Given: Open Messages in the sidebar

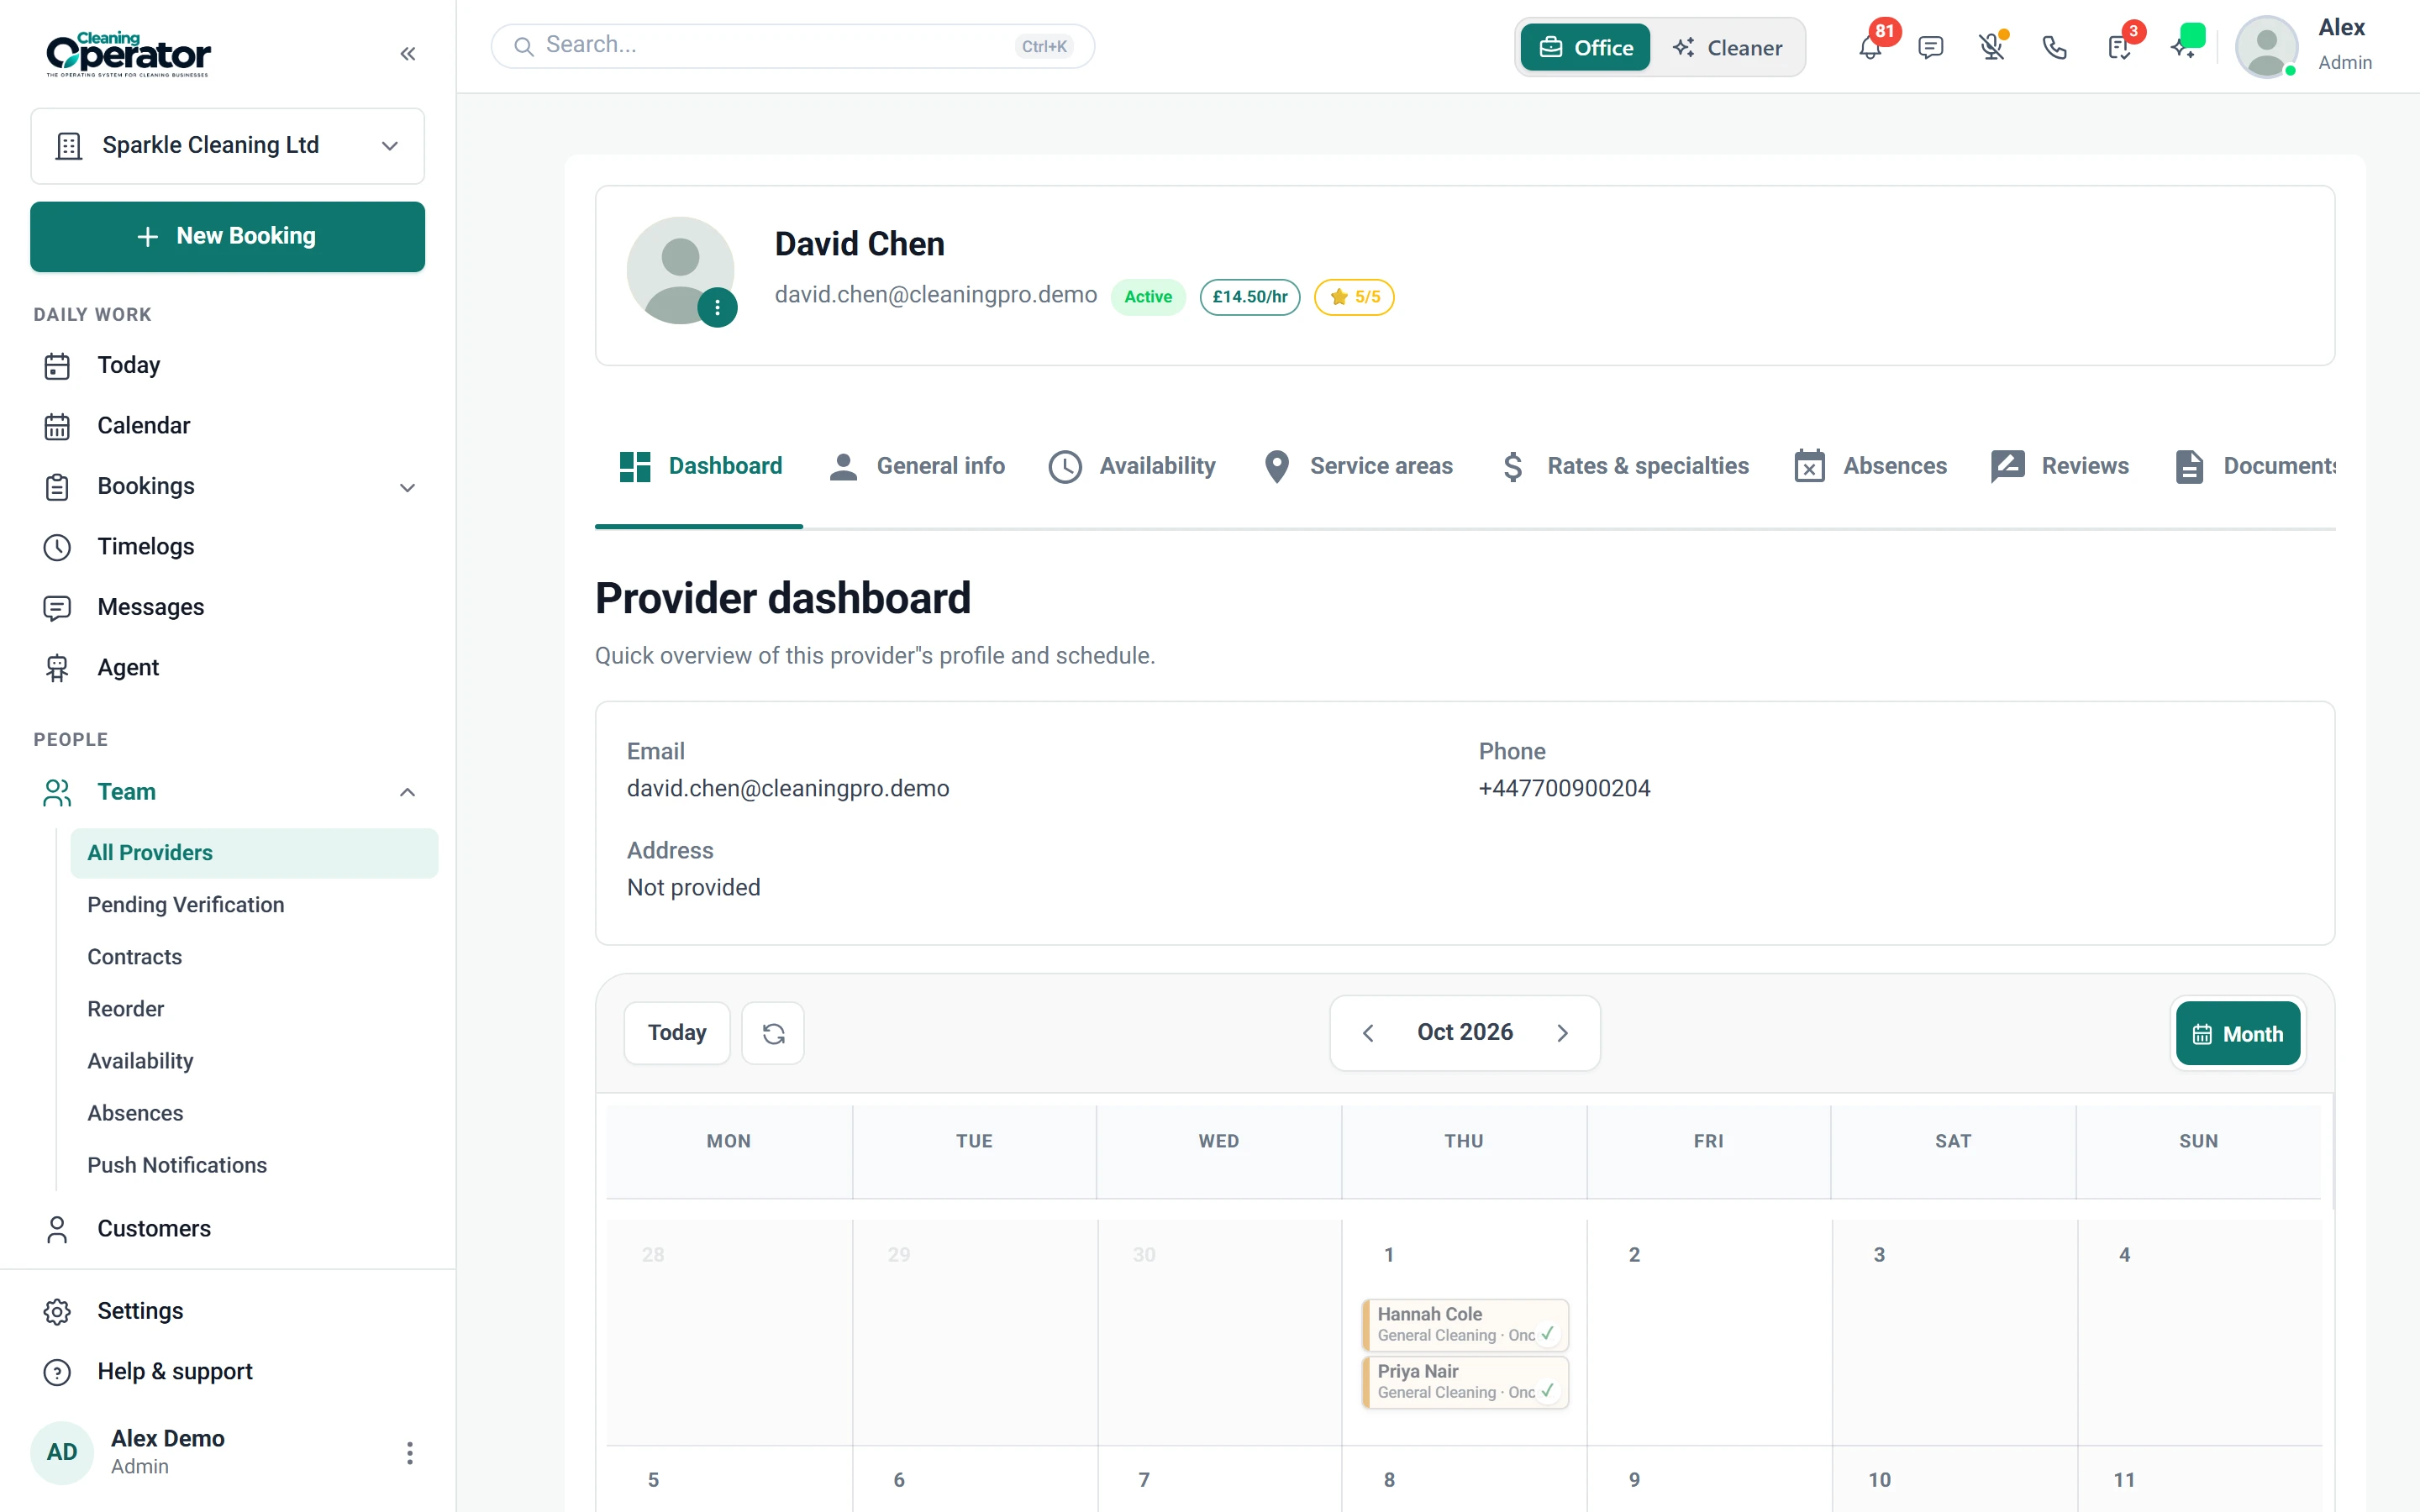Looking at the screenshot, I should click(228, 607).
